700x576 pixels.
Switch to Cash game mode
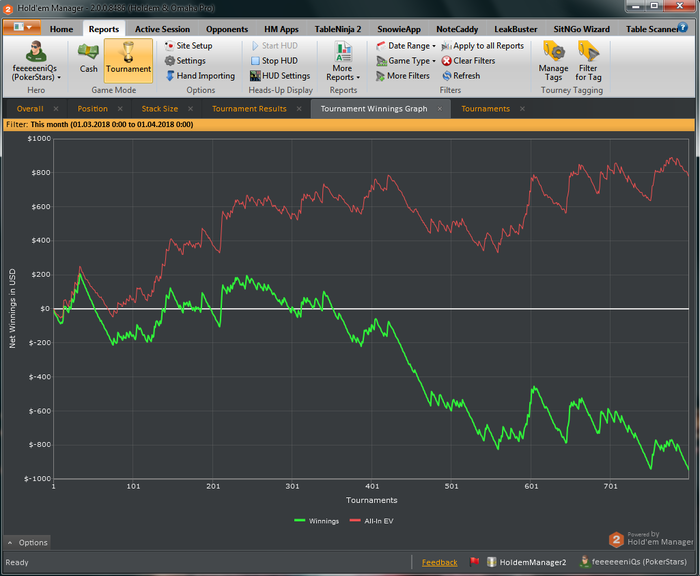pyautogui.click(x=88, y=58)
